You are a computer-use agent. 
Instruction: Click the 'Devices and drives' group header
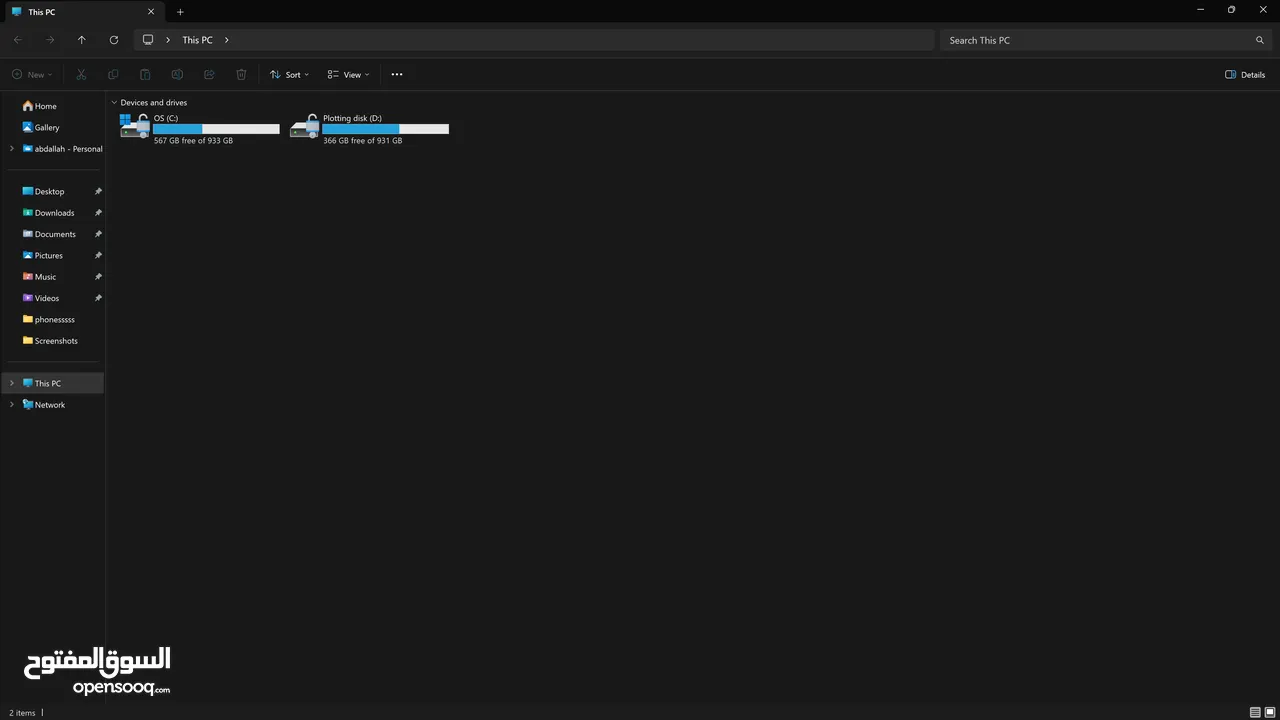(154, 103)
